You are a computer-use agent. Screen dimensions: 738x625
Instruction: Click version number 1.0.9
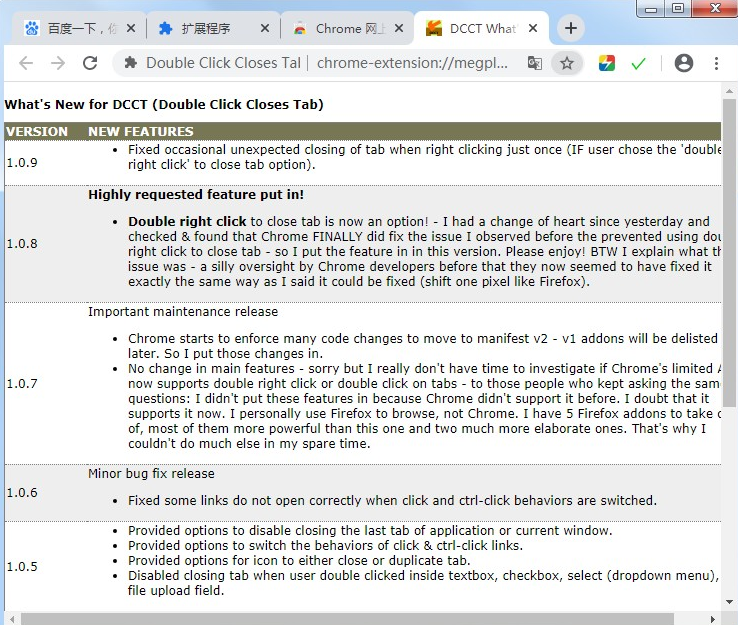point(22,162)
